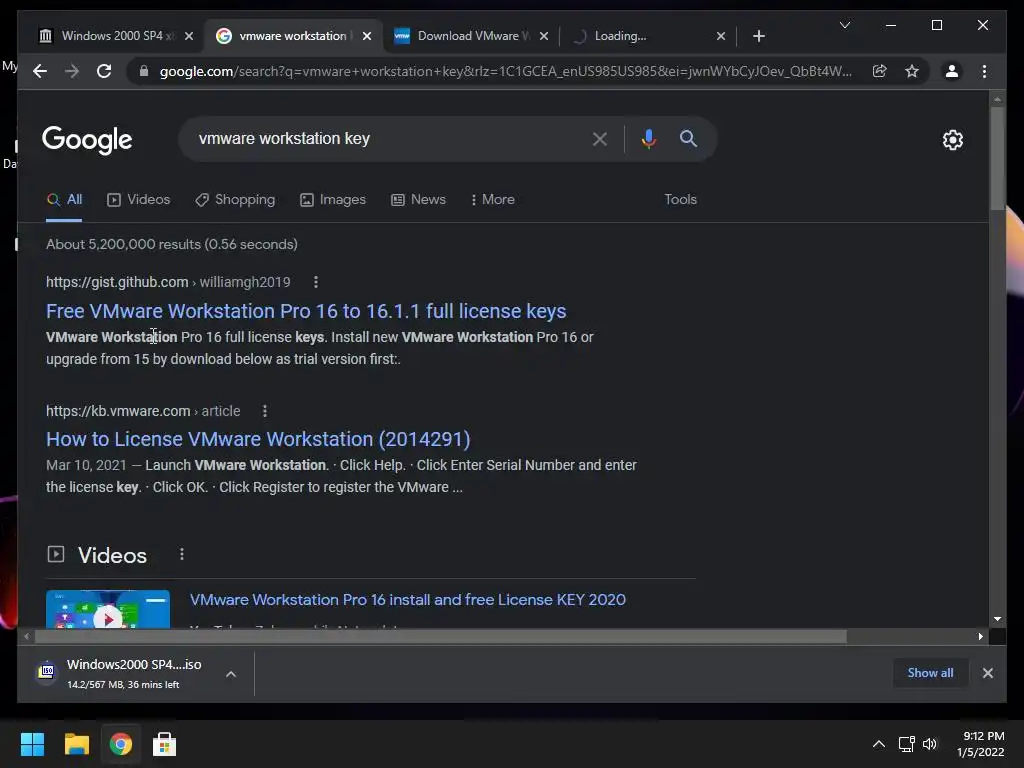Go back to the previous page
The height and width of the screenshot is (768, 1024).
pyautogui.click(x=40, y=71)
